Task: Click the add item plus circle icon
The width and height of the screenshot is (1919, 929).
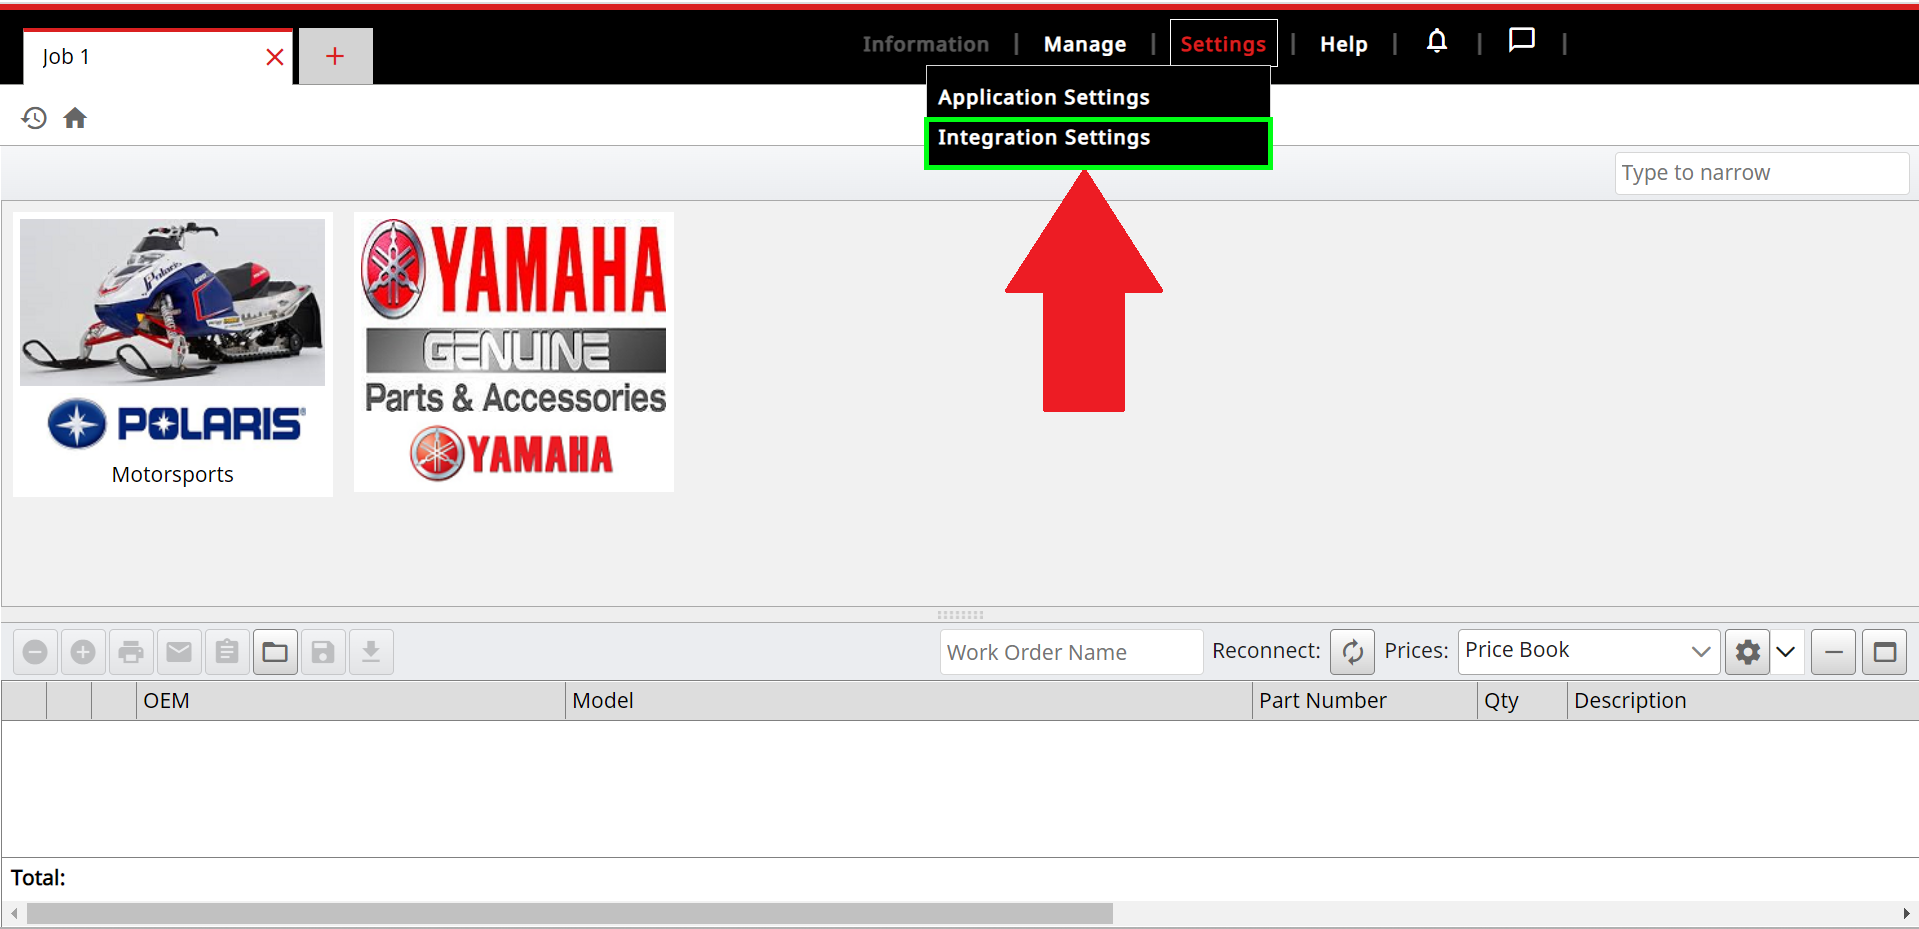Action: 83,652
